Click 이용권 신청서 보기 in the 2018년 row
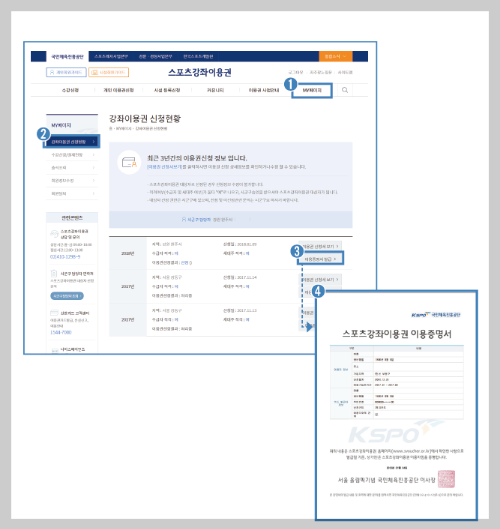Image resolution: width=500 pixels, height=529 pixels. pos(320,246)
